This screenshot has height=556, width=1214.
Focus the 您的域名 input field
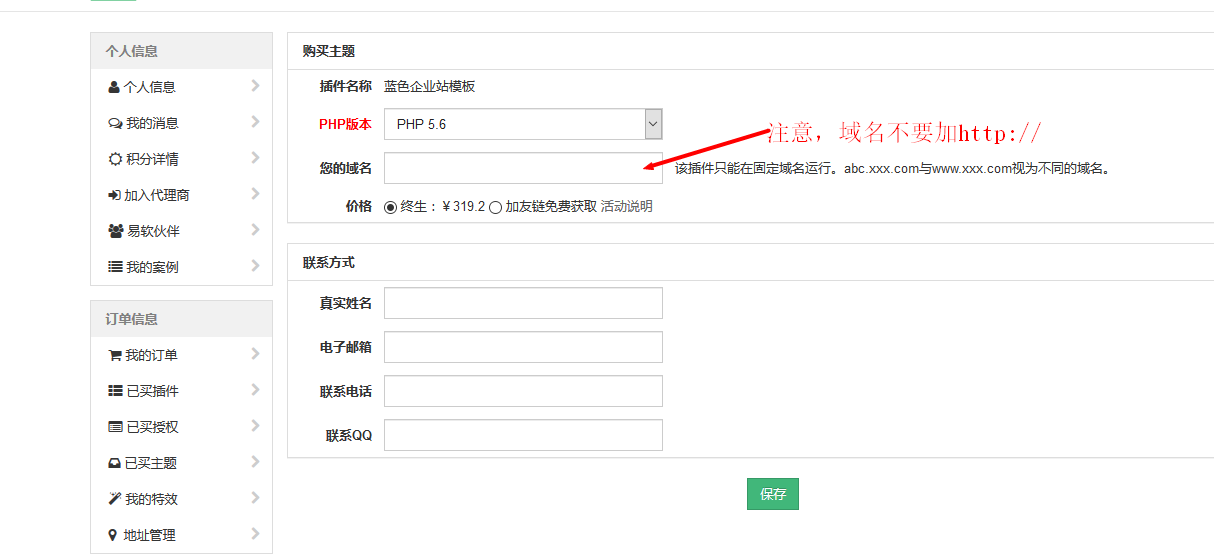[x=523, y=168]
